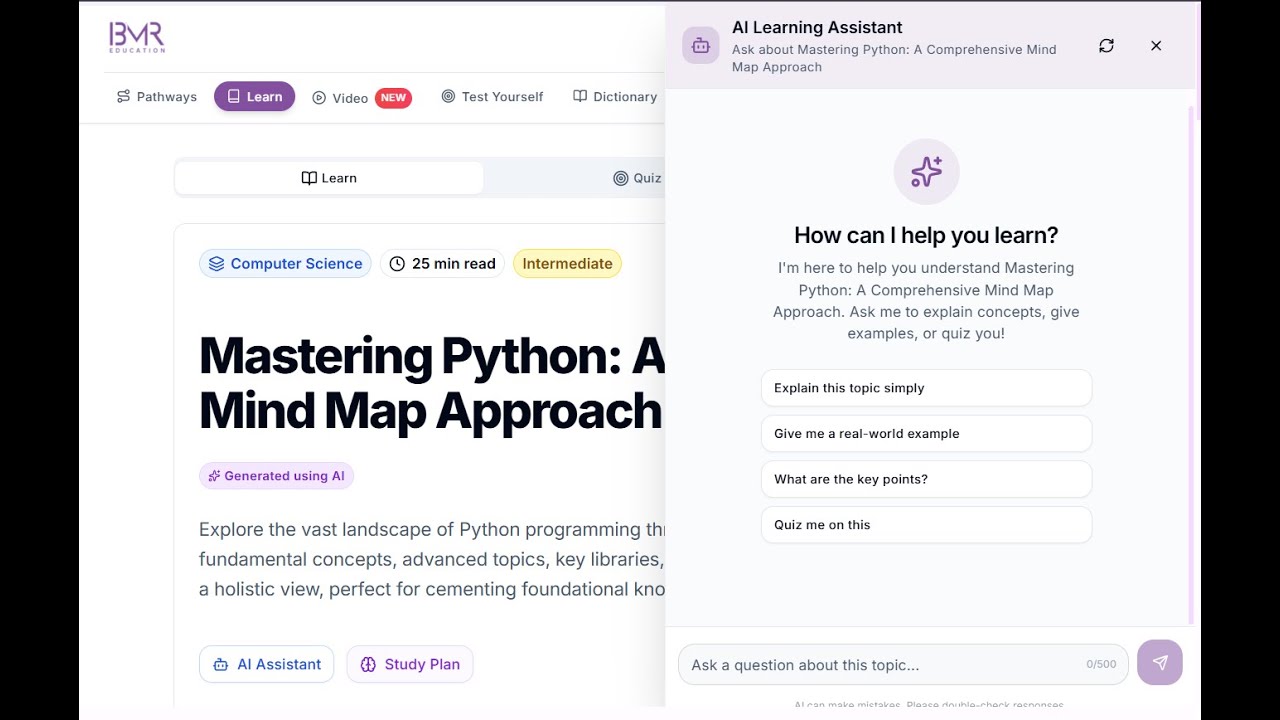Choose Give me a real-world example
The height and width of the screenshot is (720, 1280).
pos(926,434)
